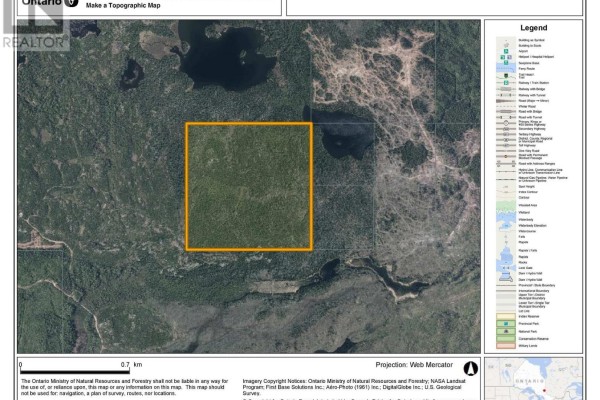Click the Conservation Reserve green swatch

(x=506, y=339)
